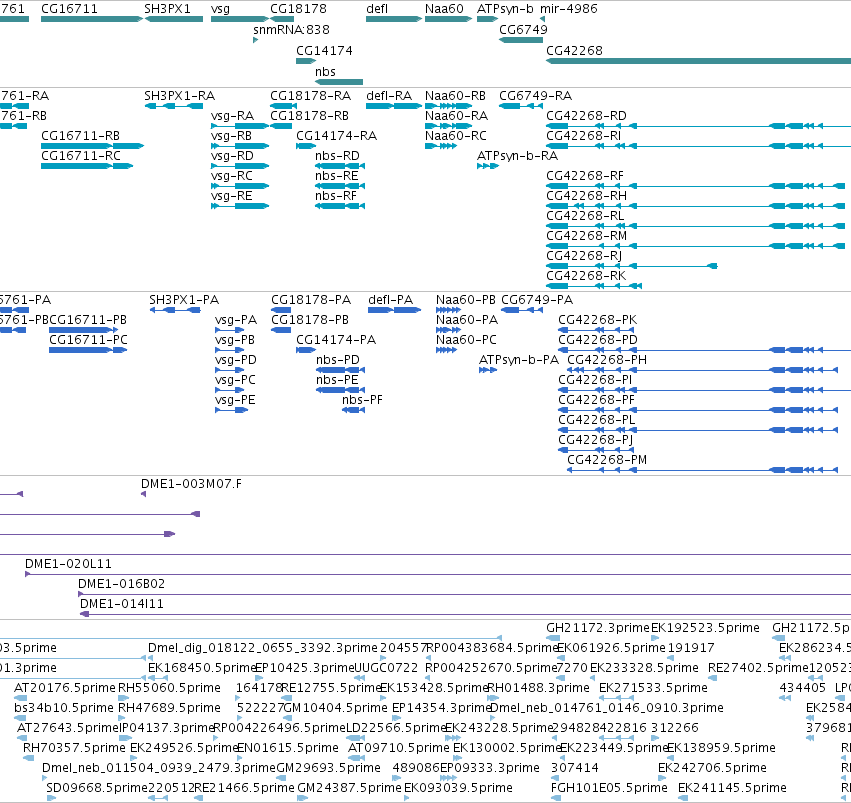Click transcript label CG14174-RA
The image size is (851, 803).
click(336, 136)
